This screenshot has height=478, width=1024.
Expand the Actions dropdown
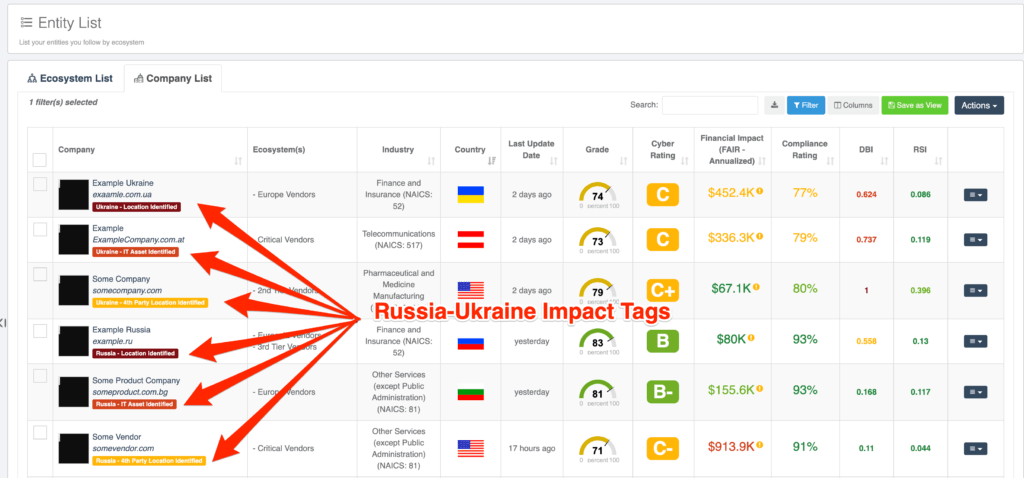pos(979,105)
